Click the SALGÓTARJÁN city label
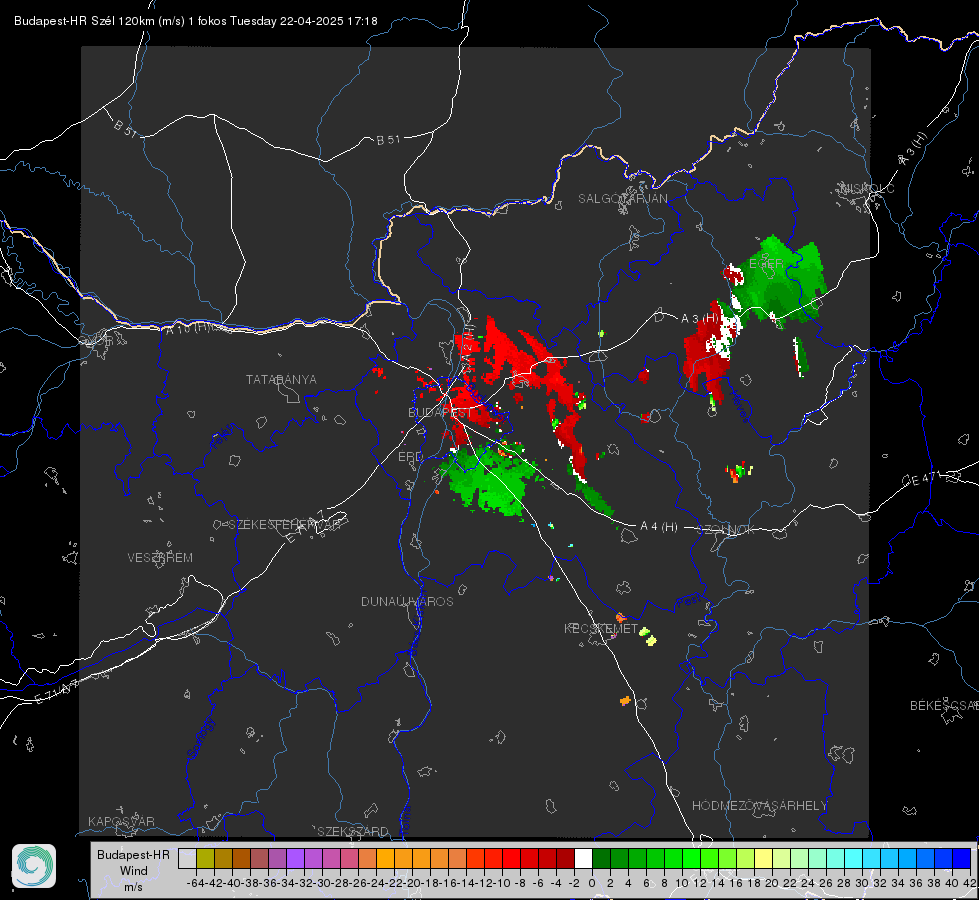Image resolution: width=979 pixels, height=900 pixels. tap(622, 199)
